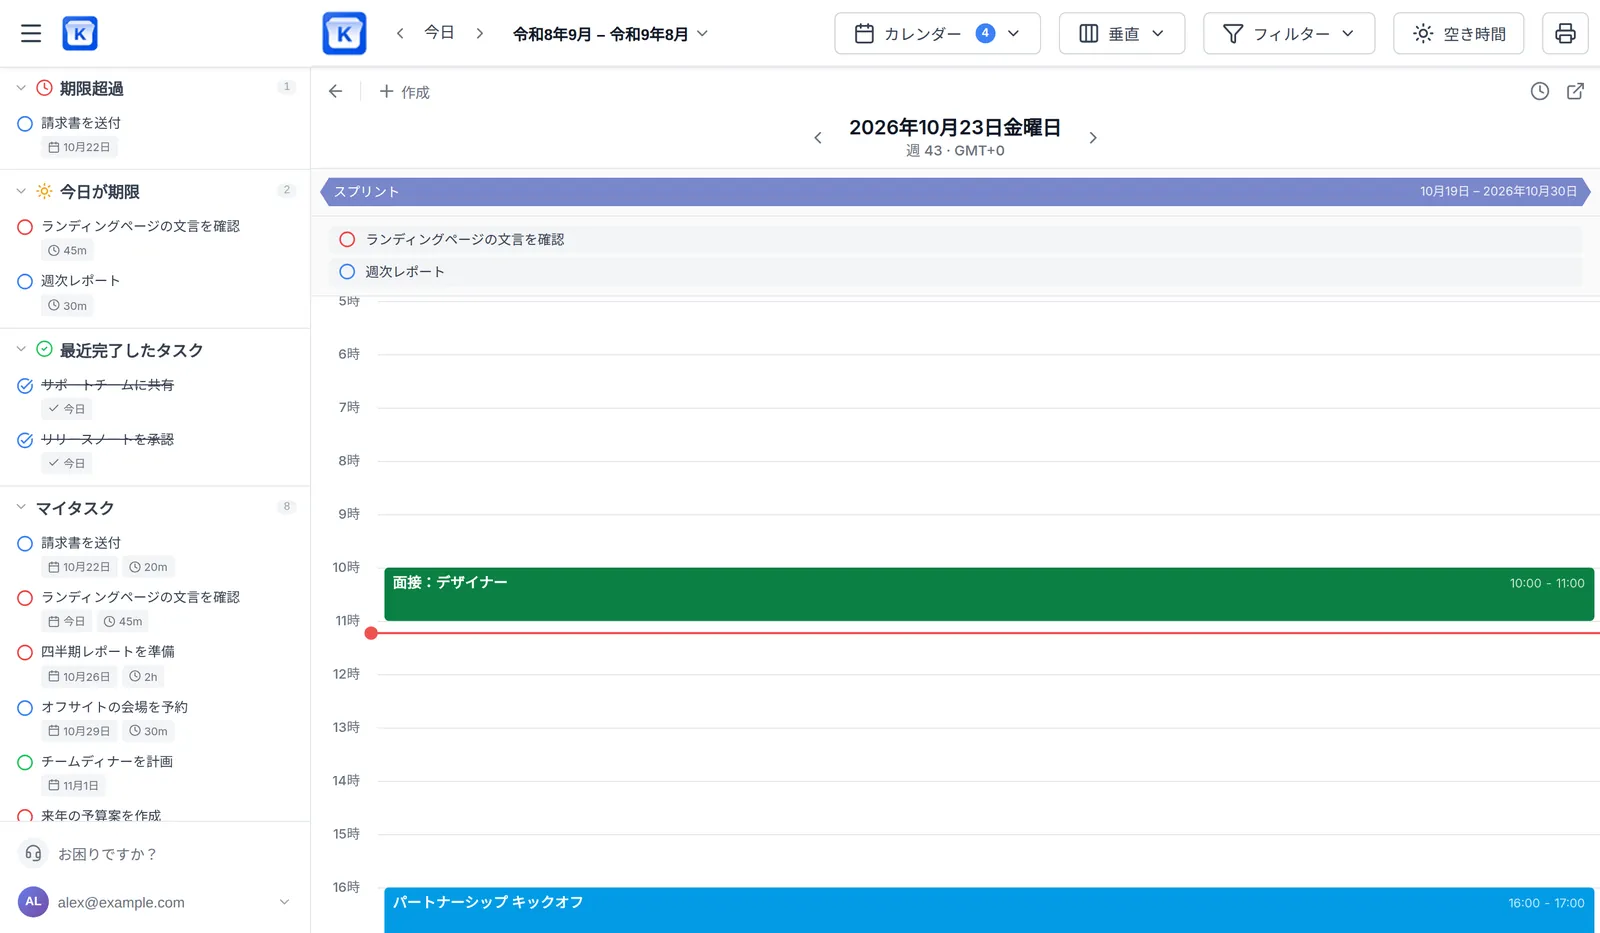Click 週次レポート in day view

point(405,272)
